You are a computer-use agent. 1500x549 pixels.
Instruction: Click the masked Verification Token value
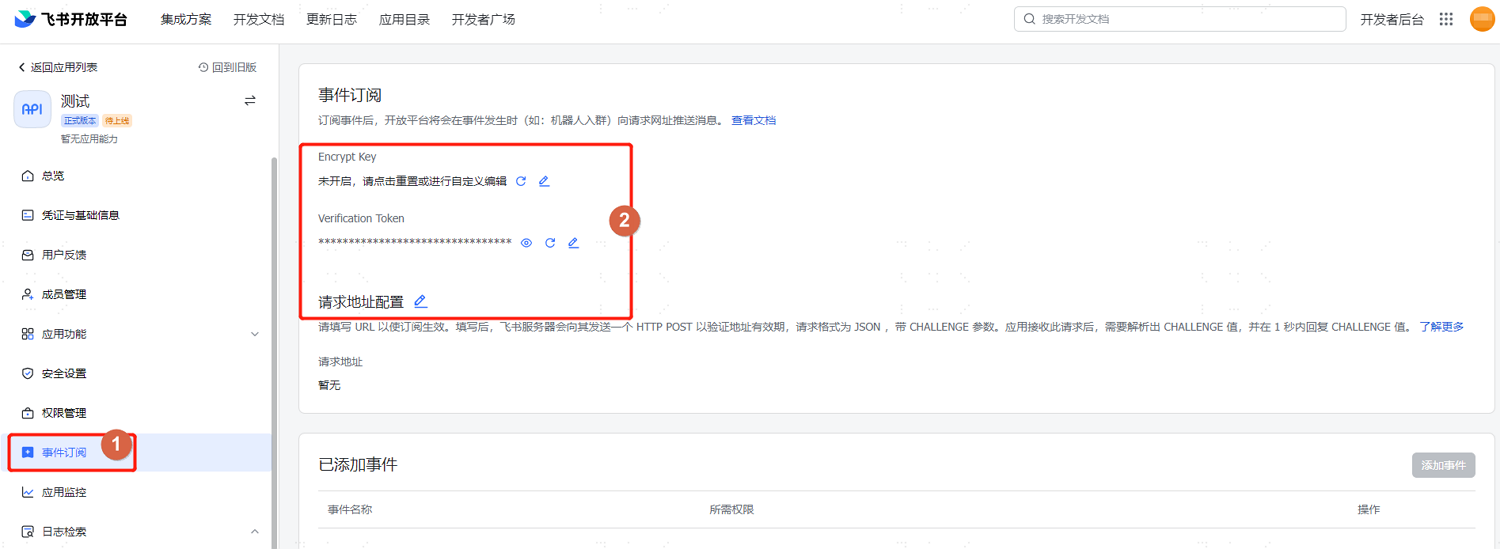(x=415, y=243)
